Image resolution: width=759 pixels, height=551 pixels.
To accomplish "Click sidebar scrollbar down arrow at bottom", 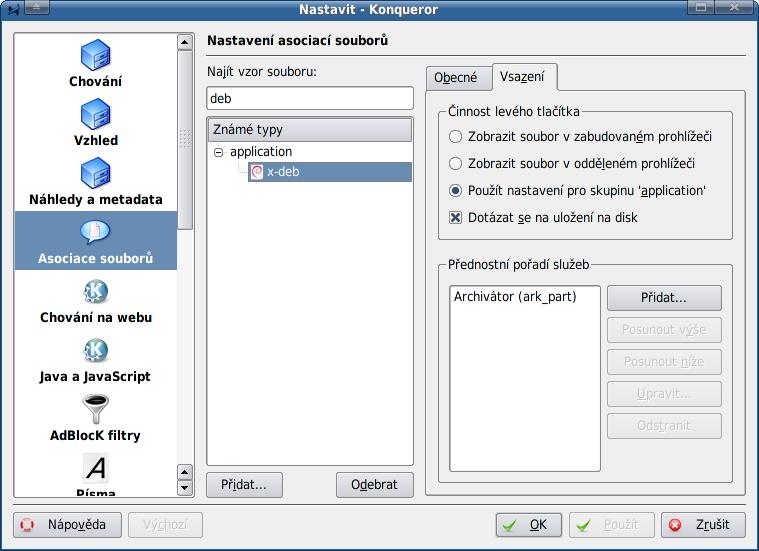I will (184, 488).
